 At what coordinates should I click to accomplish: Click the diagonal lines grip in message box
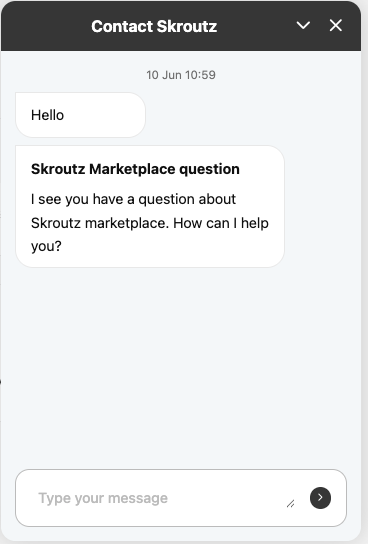pos(291,504)
